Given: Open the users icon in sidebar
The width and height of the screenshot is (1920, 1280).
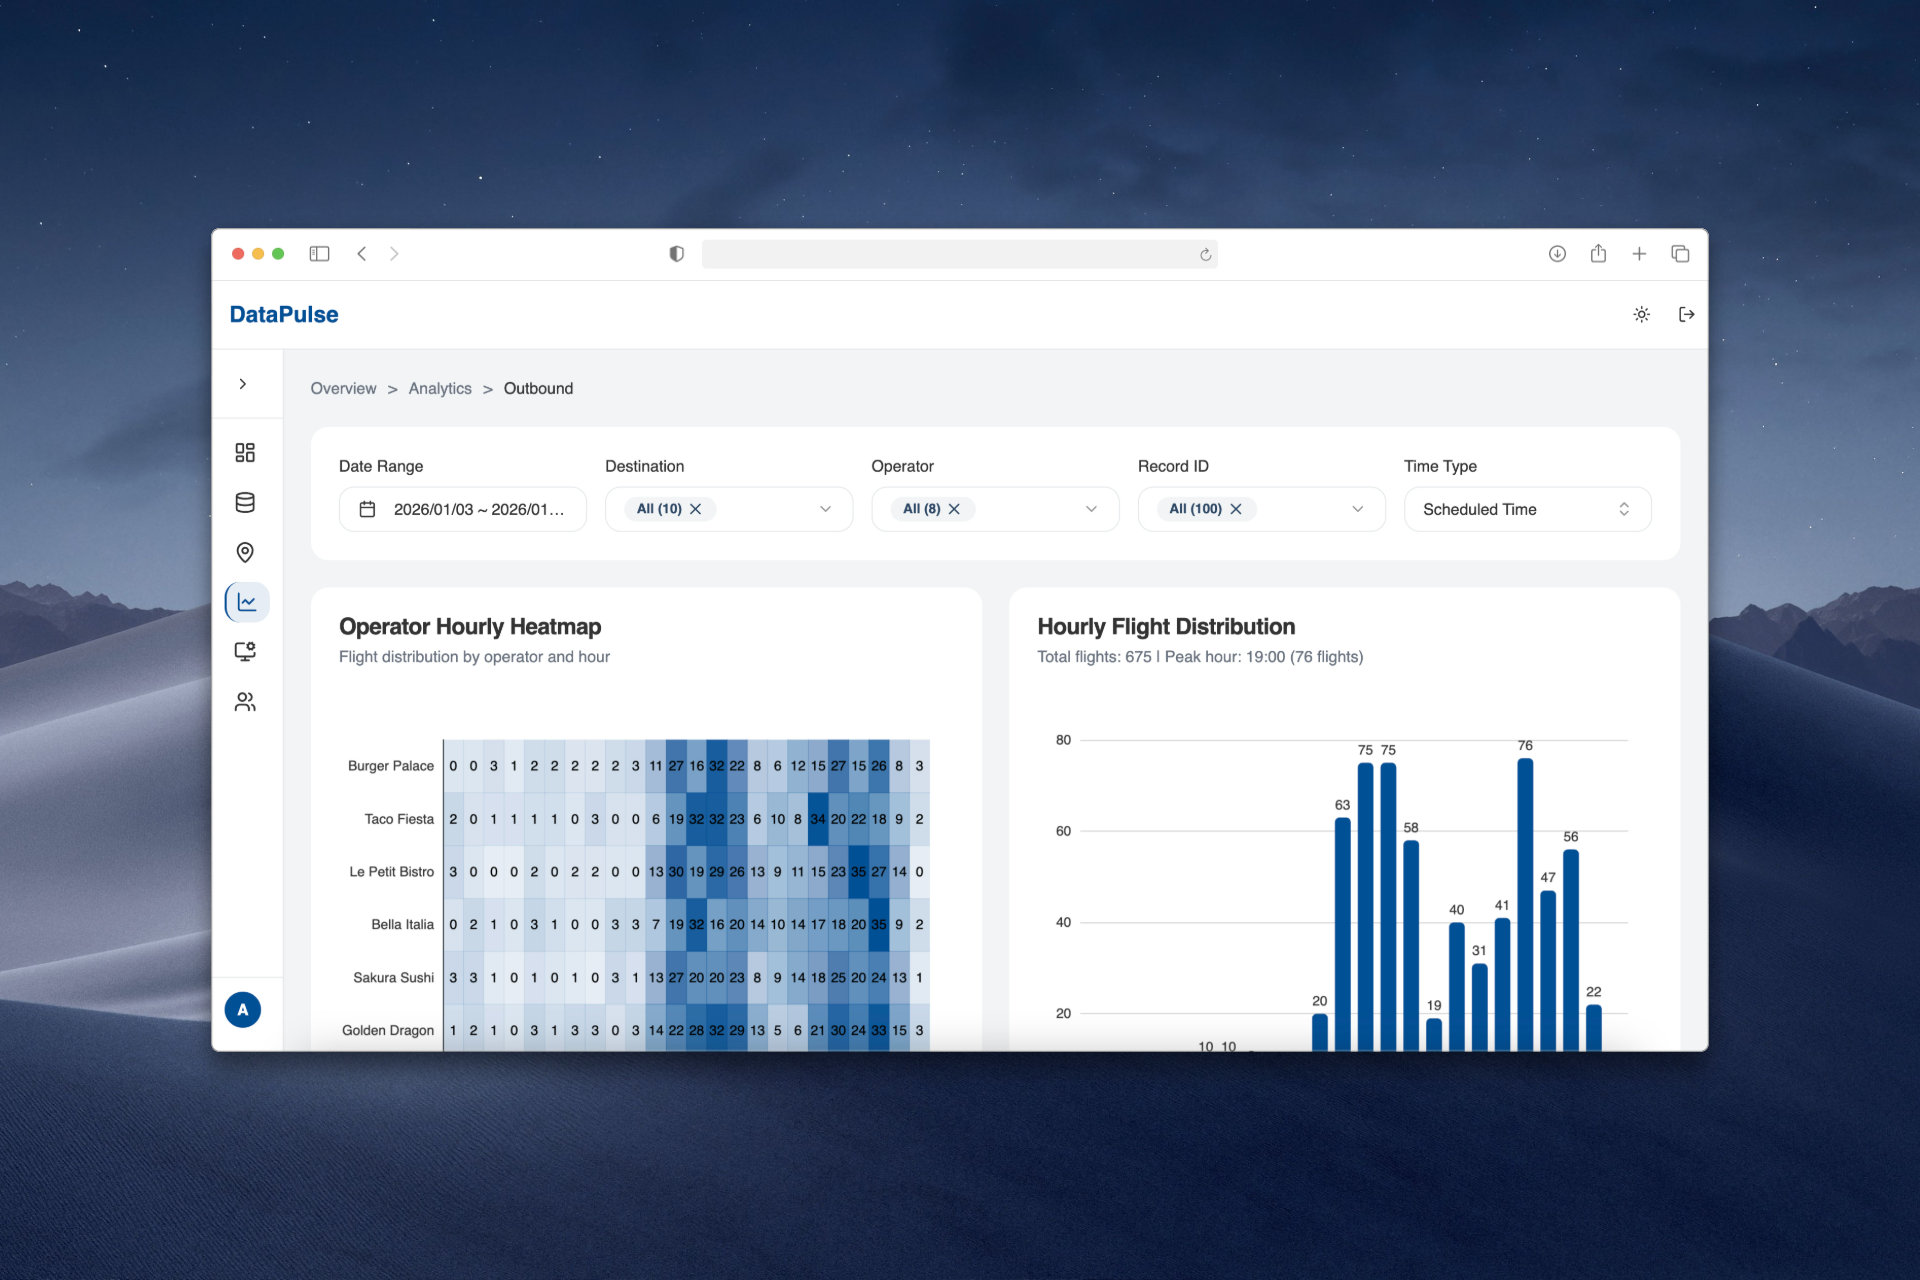Looking at the screenshot, I should (245, 702).
